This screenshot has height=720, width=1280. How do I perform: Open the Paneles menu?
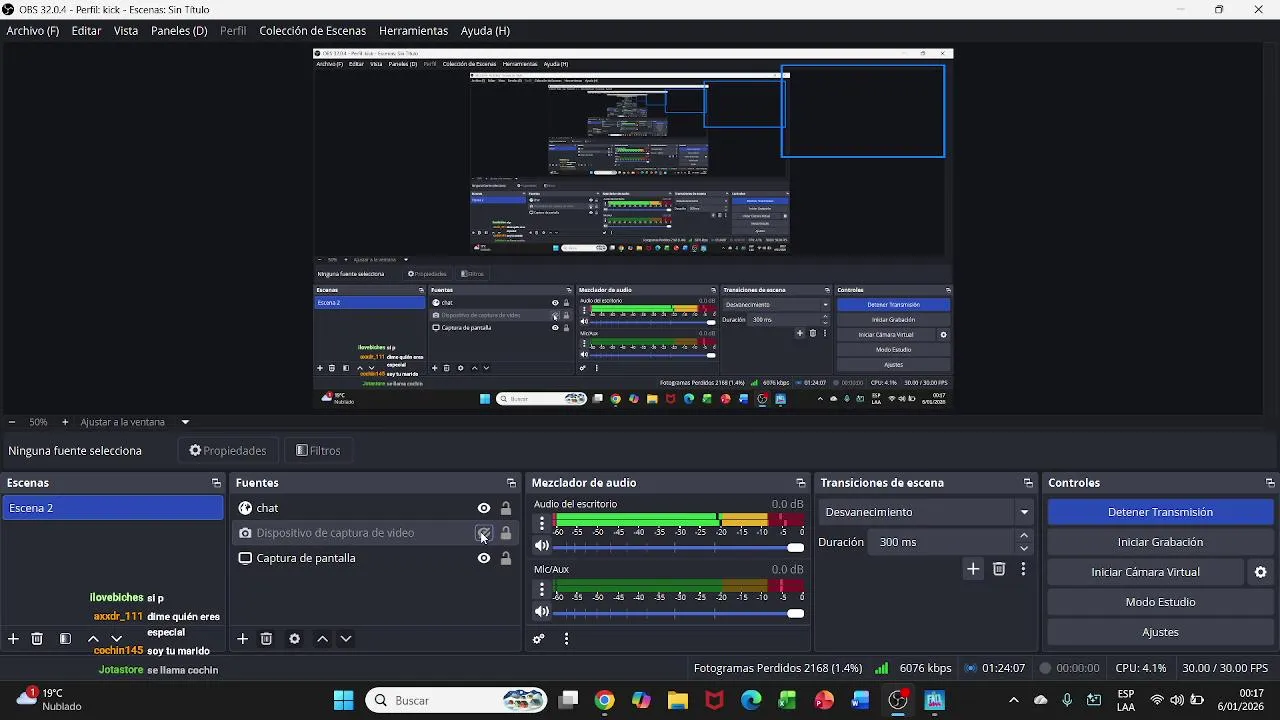(179, 31)
